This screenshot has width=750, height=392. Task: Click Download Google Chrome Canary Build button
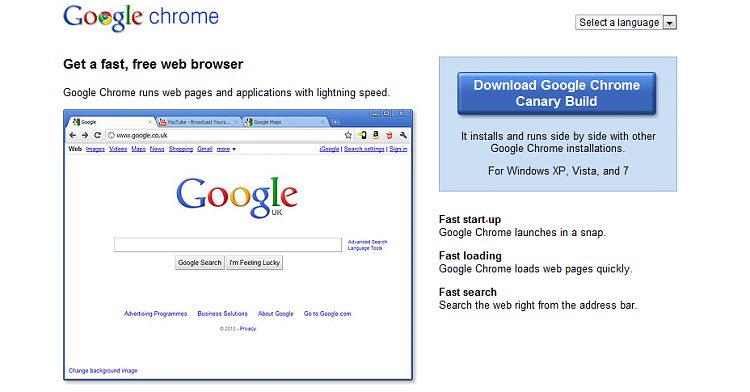coord(556,93)
